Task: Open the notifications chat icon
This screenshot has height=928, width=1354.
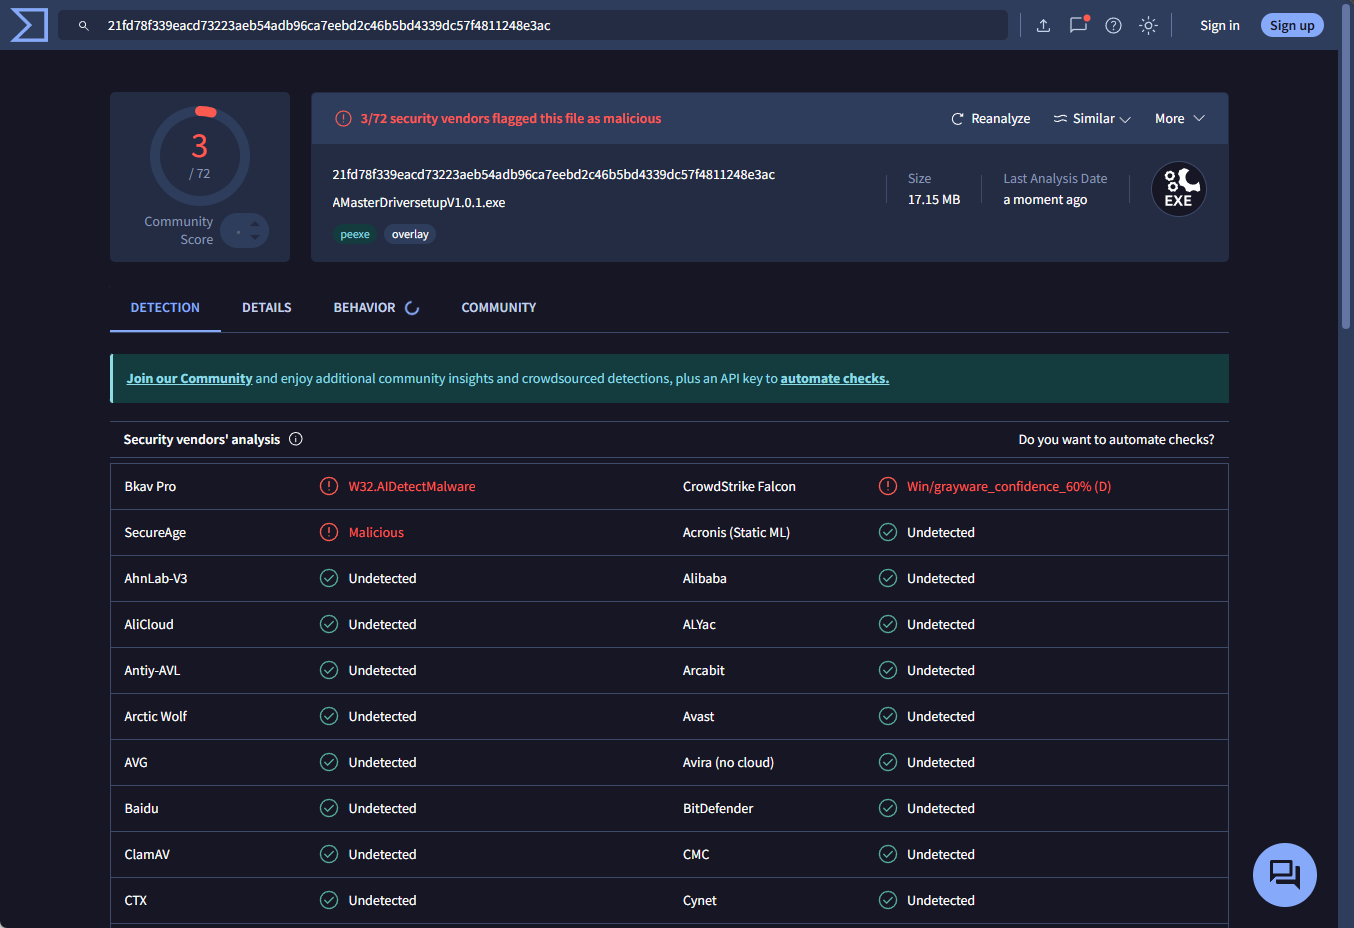Action: [x=1078, y=25]
